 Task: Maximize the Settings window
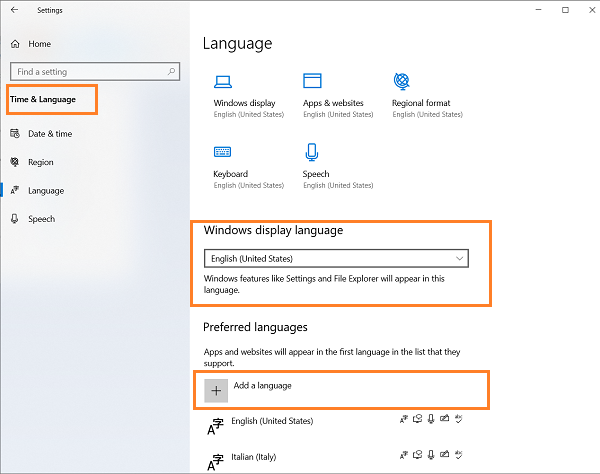pos(565,10)
